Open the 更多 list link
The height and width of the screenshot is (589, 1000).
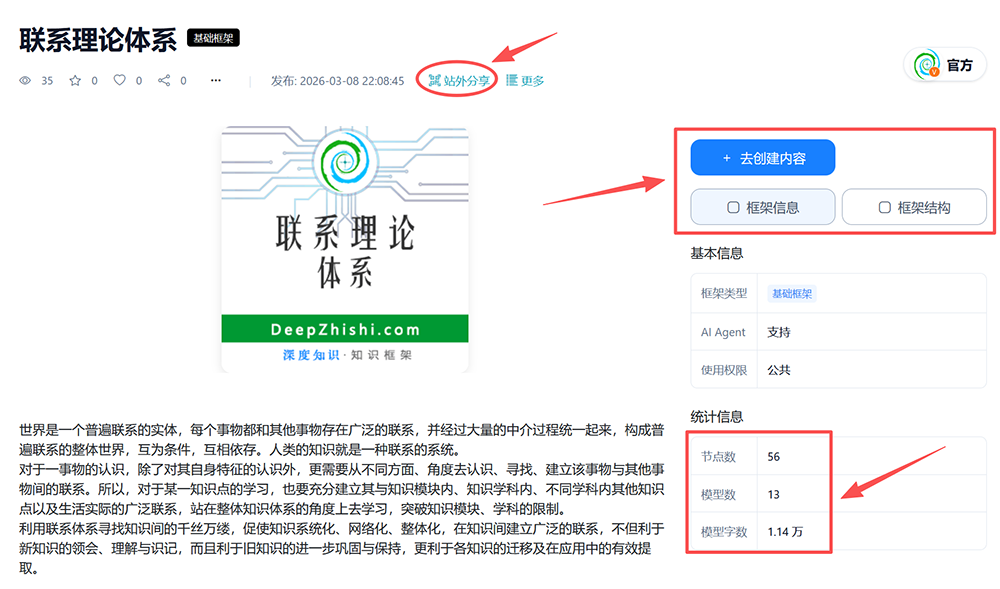(x=525, y=80)
